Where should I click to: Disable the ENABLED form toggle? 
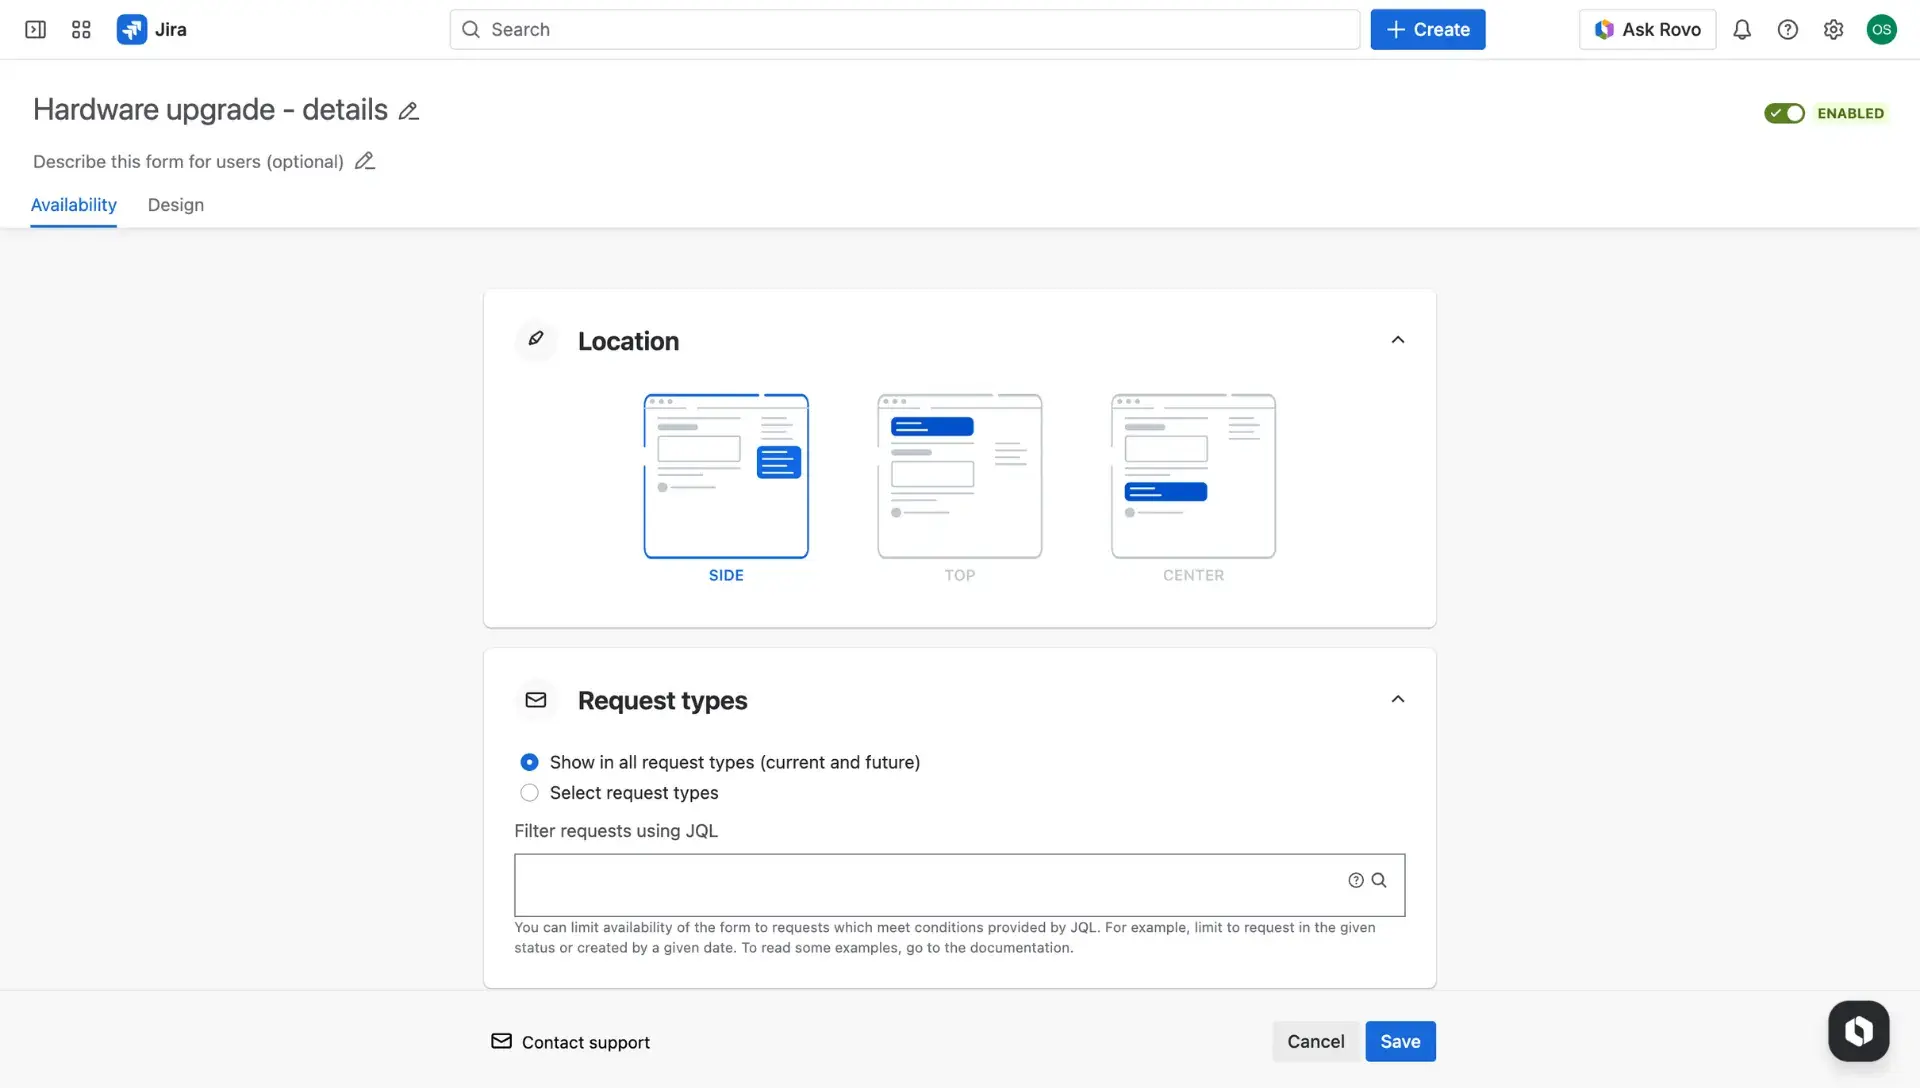coord(1783,113)
